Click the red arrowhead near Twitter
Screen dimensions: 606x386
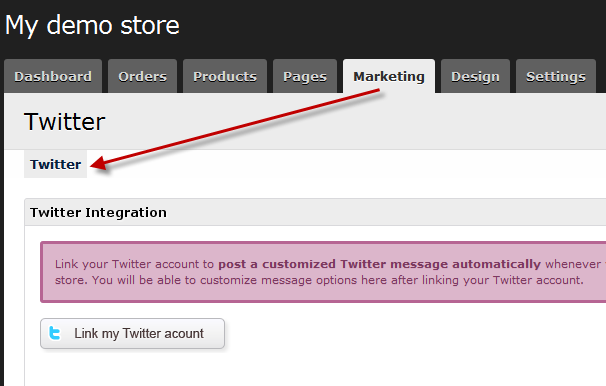[x=99, y=163]
